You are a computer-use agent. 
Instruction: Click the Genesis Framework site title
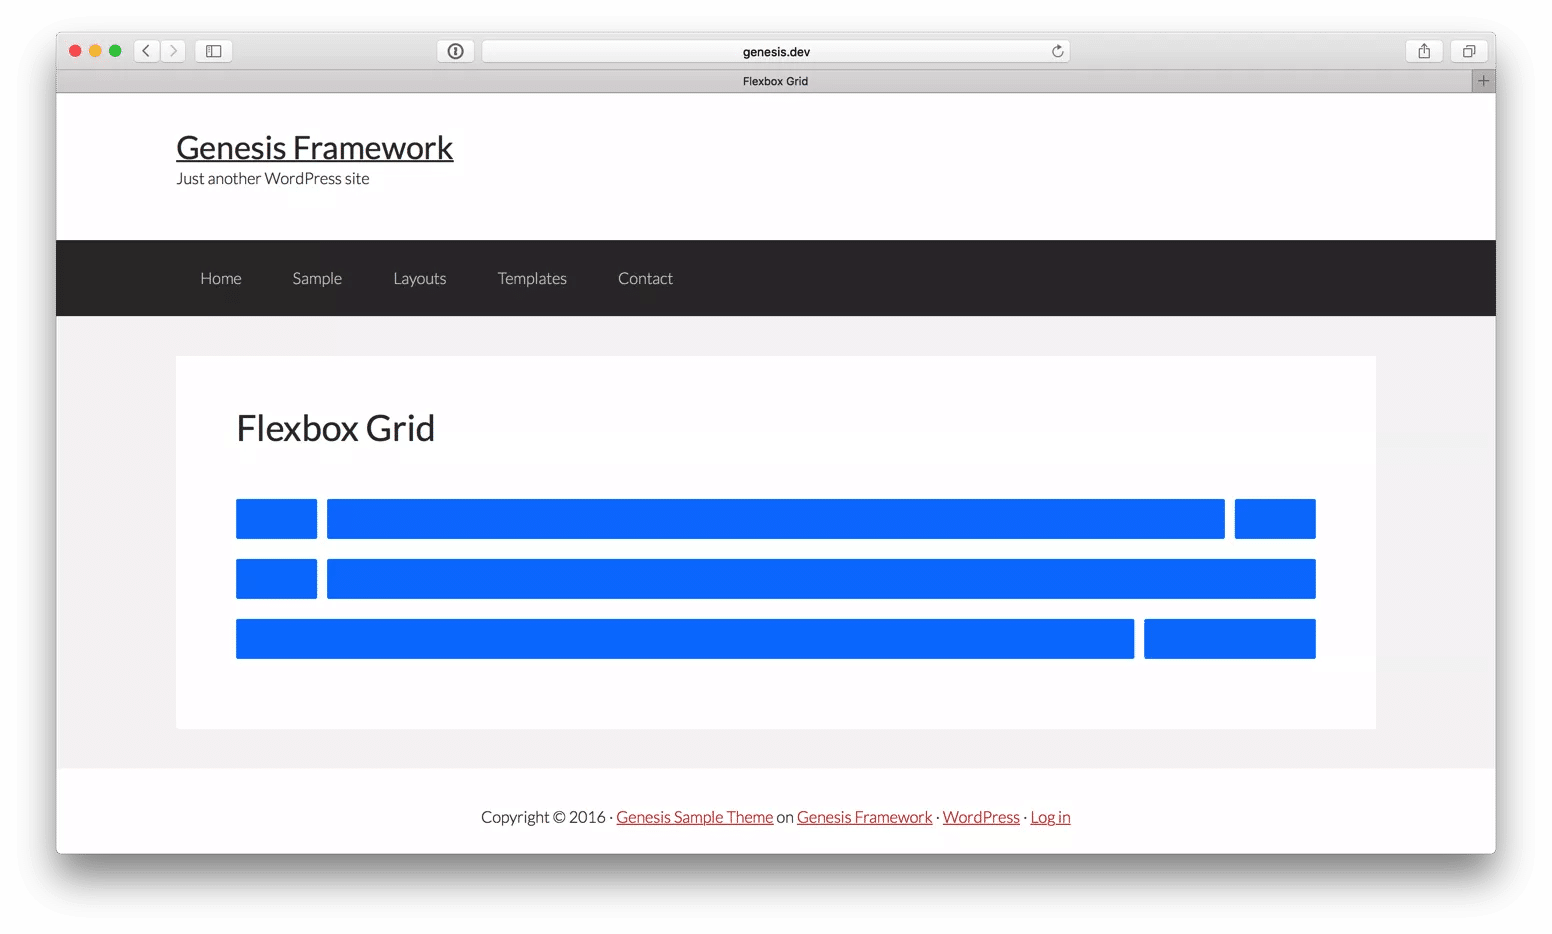point(314,148)
